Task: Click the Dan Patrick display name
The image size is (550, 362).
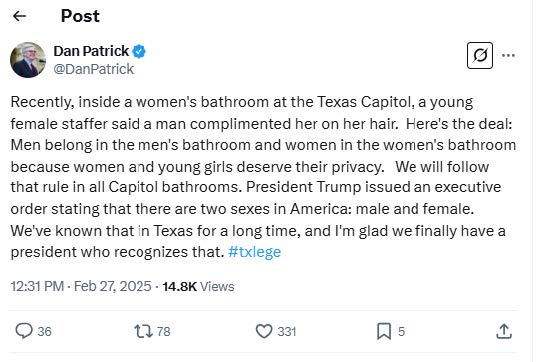Action: pyautogui.click(x=91, y=51)
